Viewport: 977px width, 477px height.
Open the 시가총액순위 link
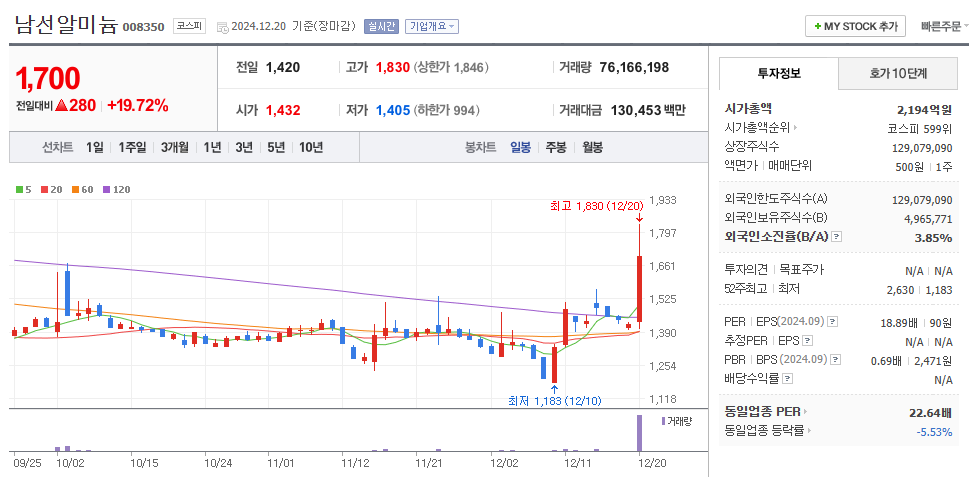(x=761, y=128)
